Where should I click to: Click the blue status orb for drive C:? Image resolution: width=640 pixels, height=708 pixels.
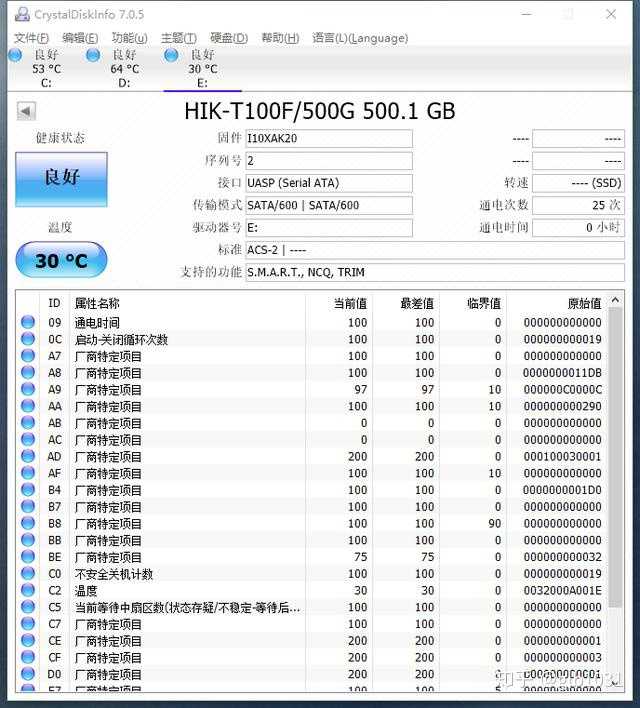[x=15, y=56]
